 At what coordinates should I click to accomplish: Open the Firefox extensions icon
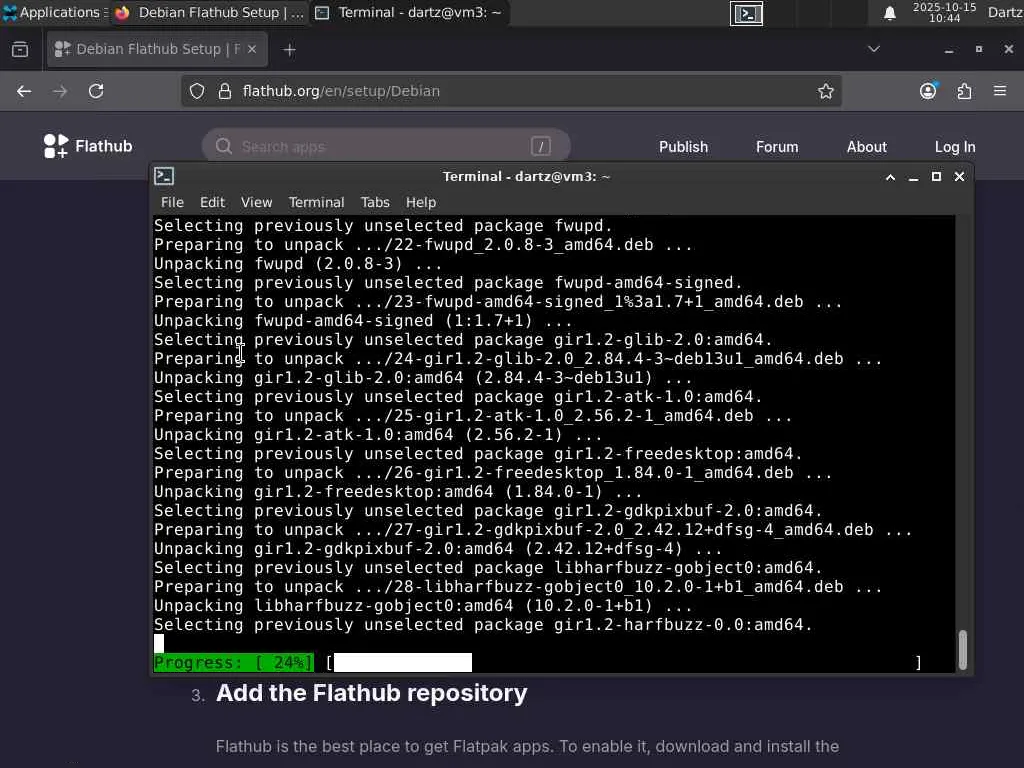[x=965, y=91]
